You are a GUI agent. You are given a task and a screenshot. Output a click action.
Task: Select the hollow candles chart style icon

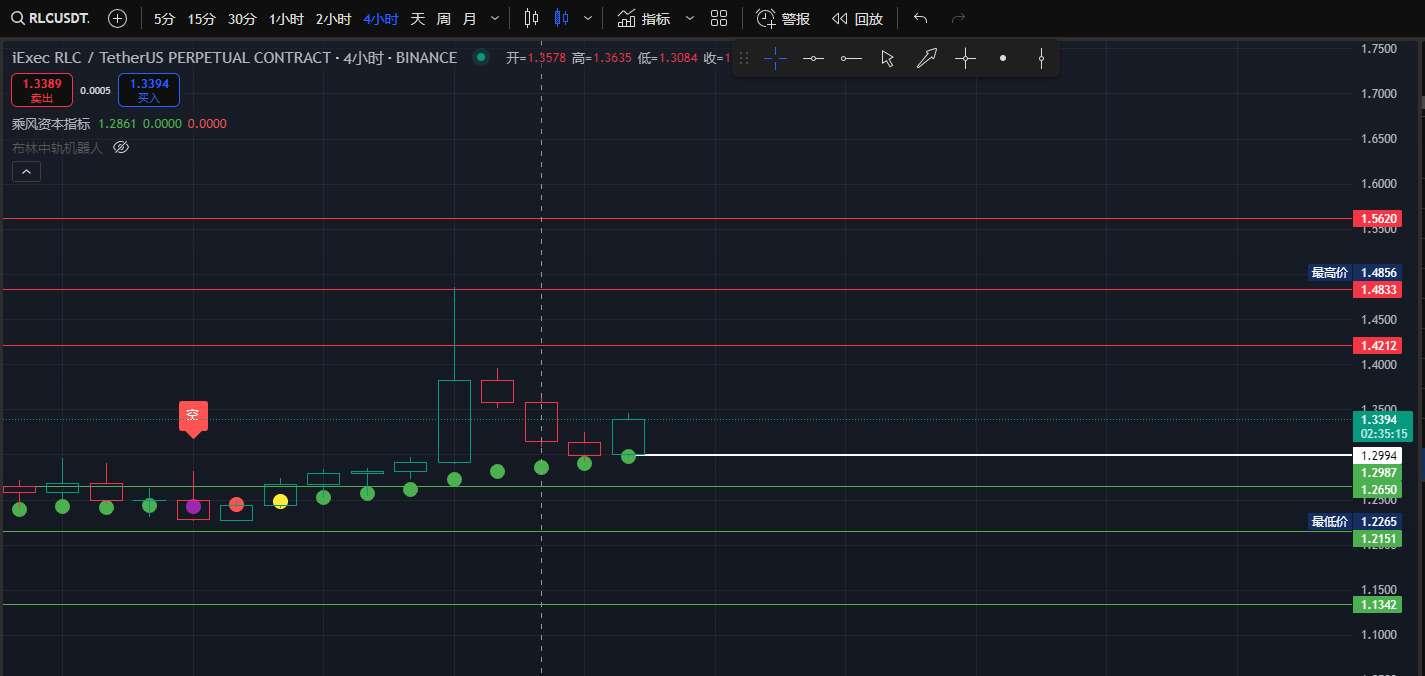click(x=531, y=18)
